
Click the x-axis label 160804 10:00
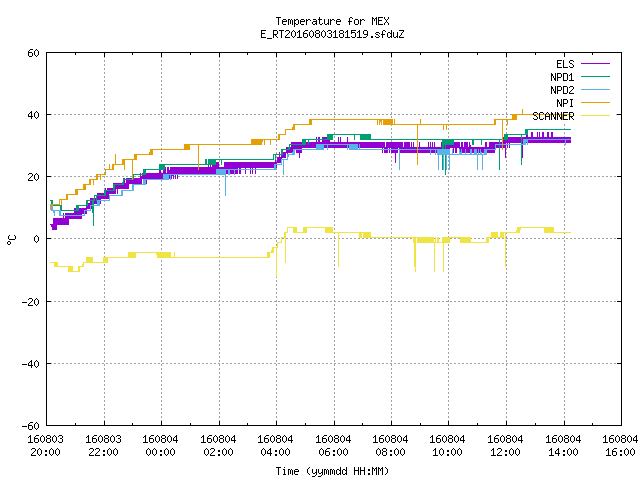(448, 446)
